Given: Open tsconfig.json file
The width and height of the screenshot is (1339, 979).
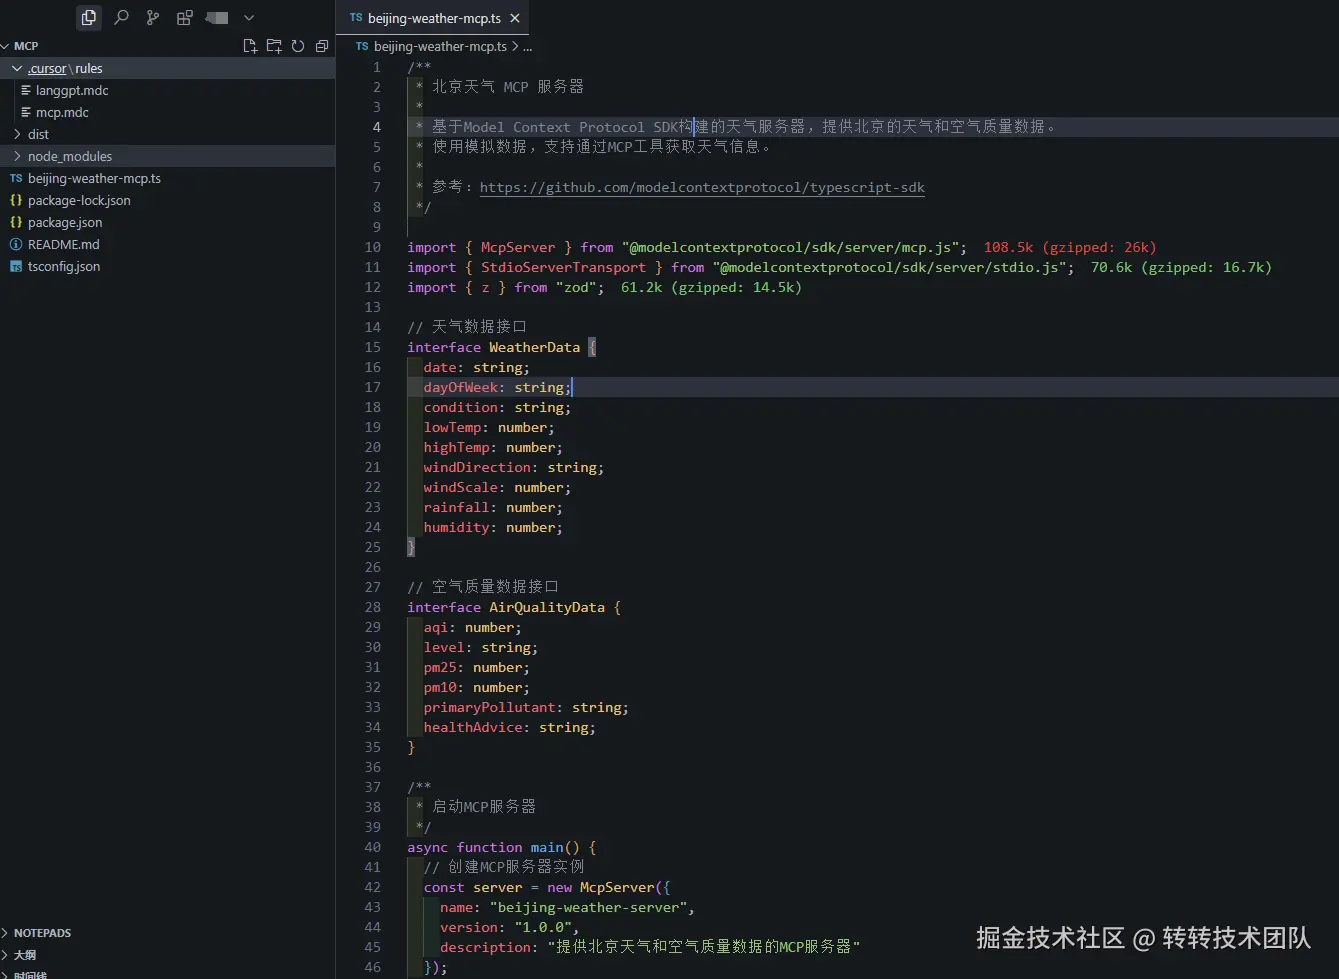Looking at the screenshot, I should click(64, 266).
